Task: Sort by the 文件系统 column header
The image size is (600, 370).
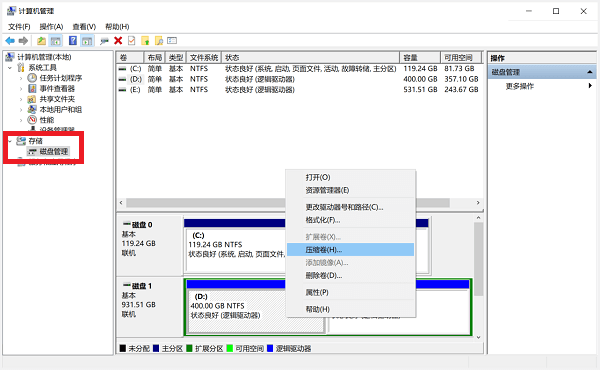Action: click(x=204, y=58)
